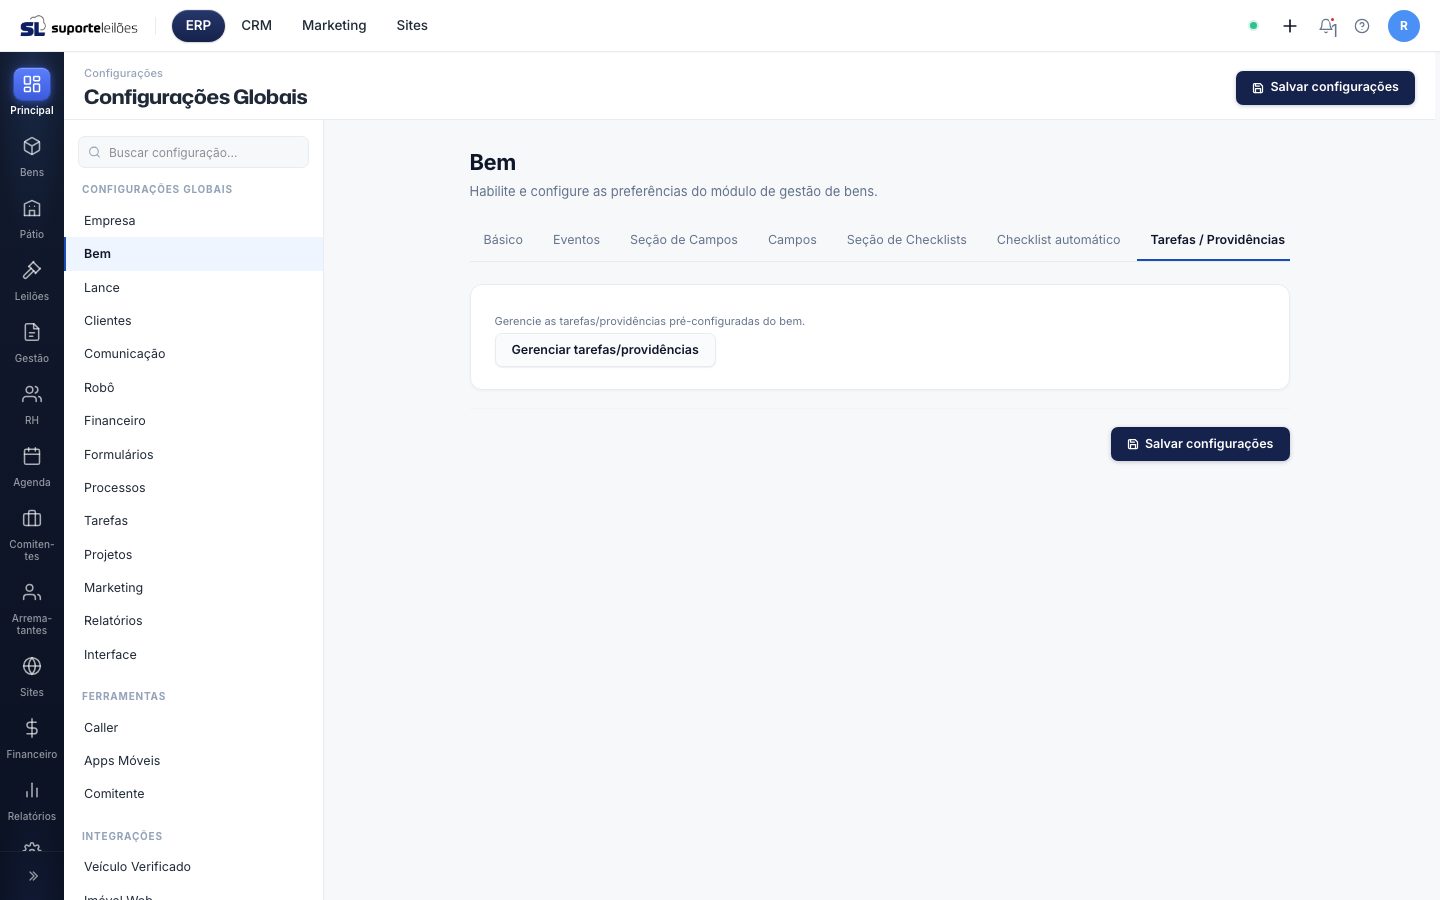Switch to CRM module
This screenshot has width=1440, height=900.
tap(257, 26)
